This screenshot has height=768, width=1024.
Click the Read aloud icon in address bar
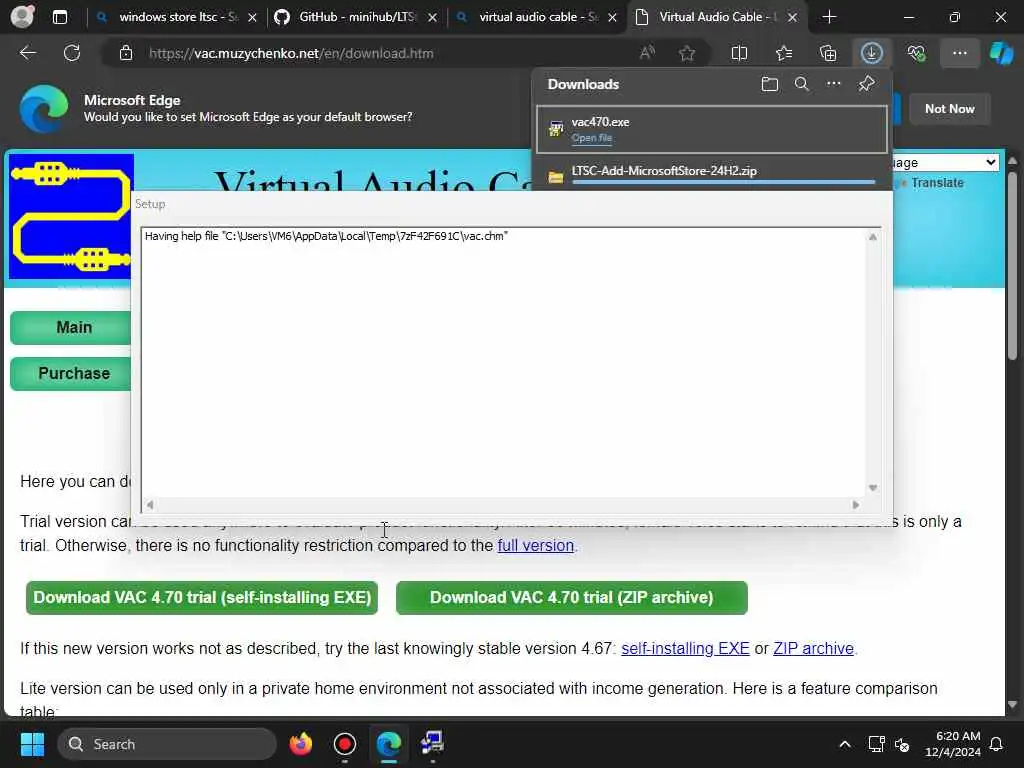point(647,53)
